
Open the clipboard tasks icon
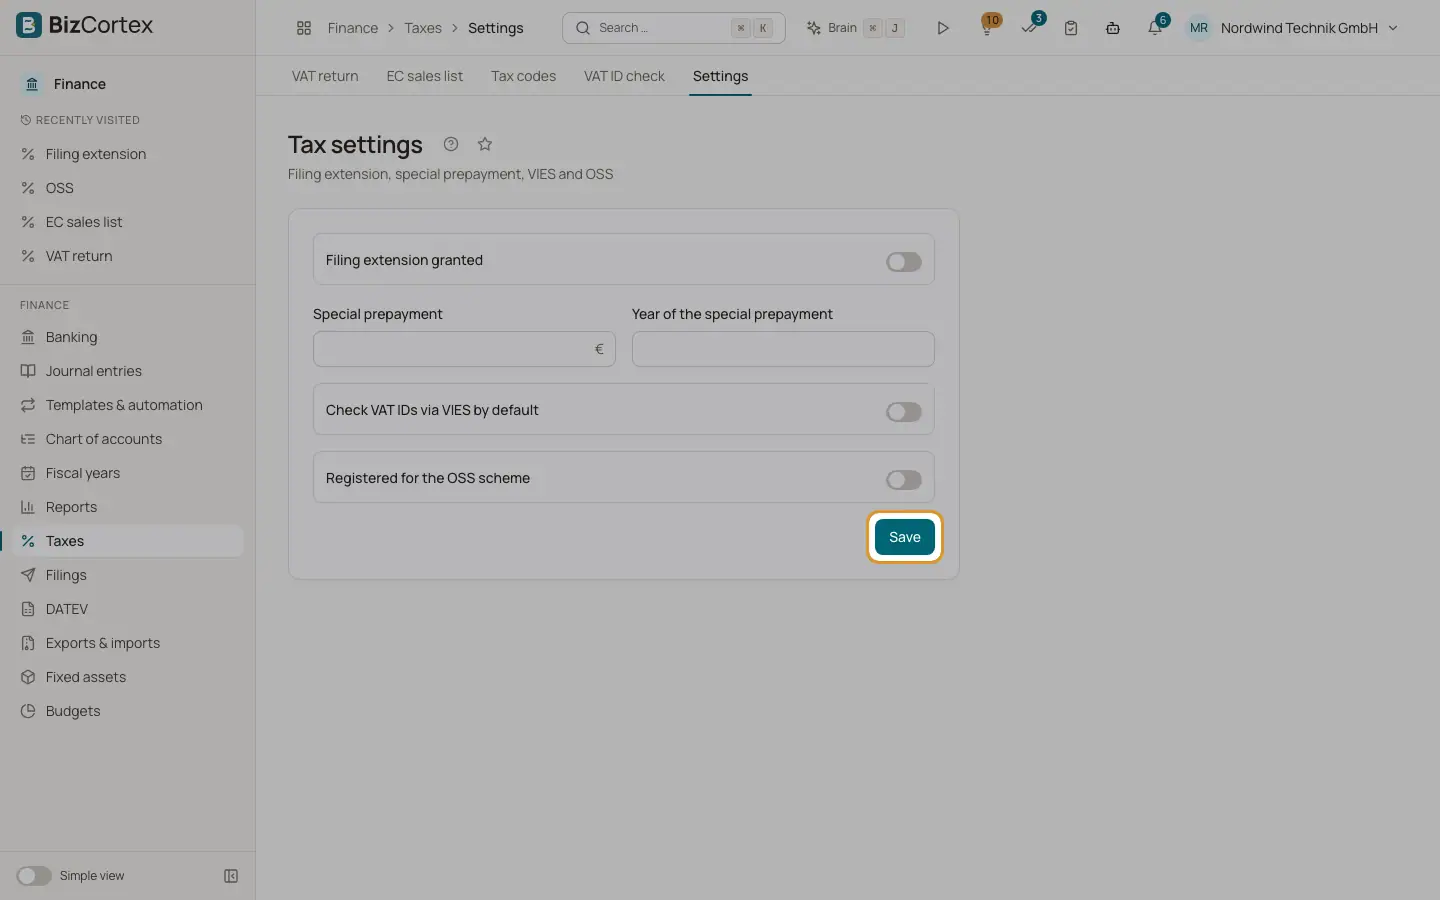[x=1071, y=28]
